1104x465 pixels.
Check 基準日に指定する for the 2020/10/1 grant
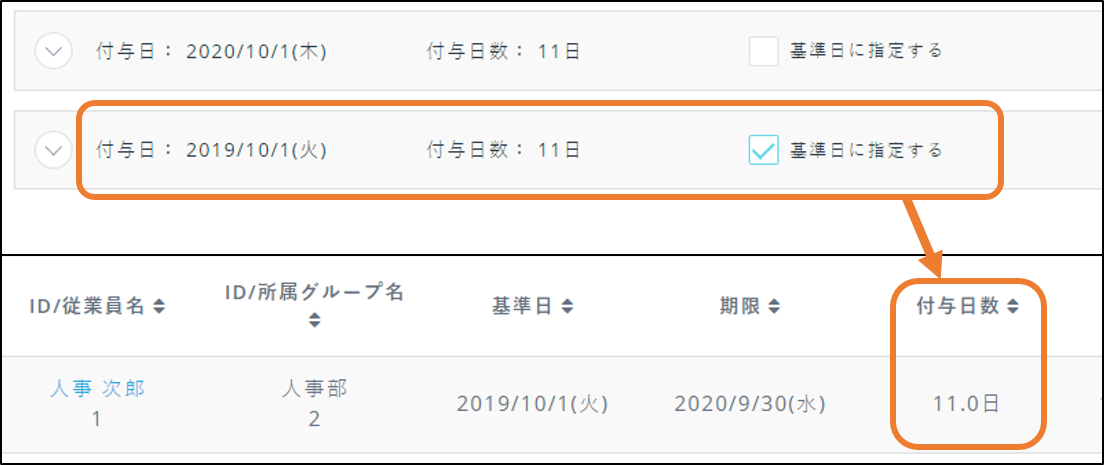(764, 51)
